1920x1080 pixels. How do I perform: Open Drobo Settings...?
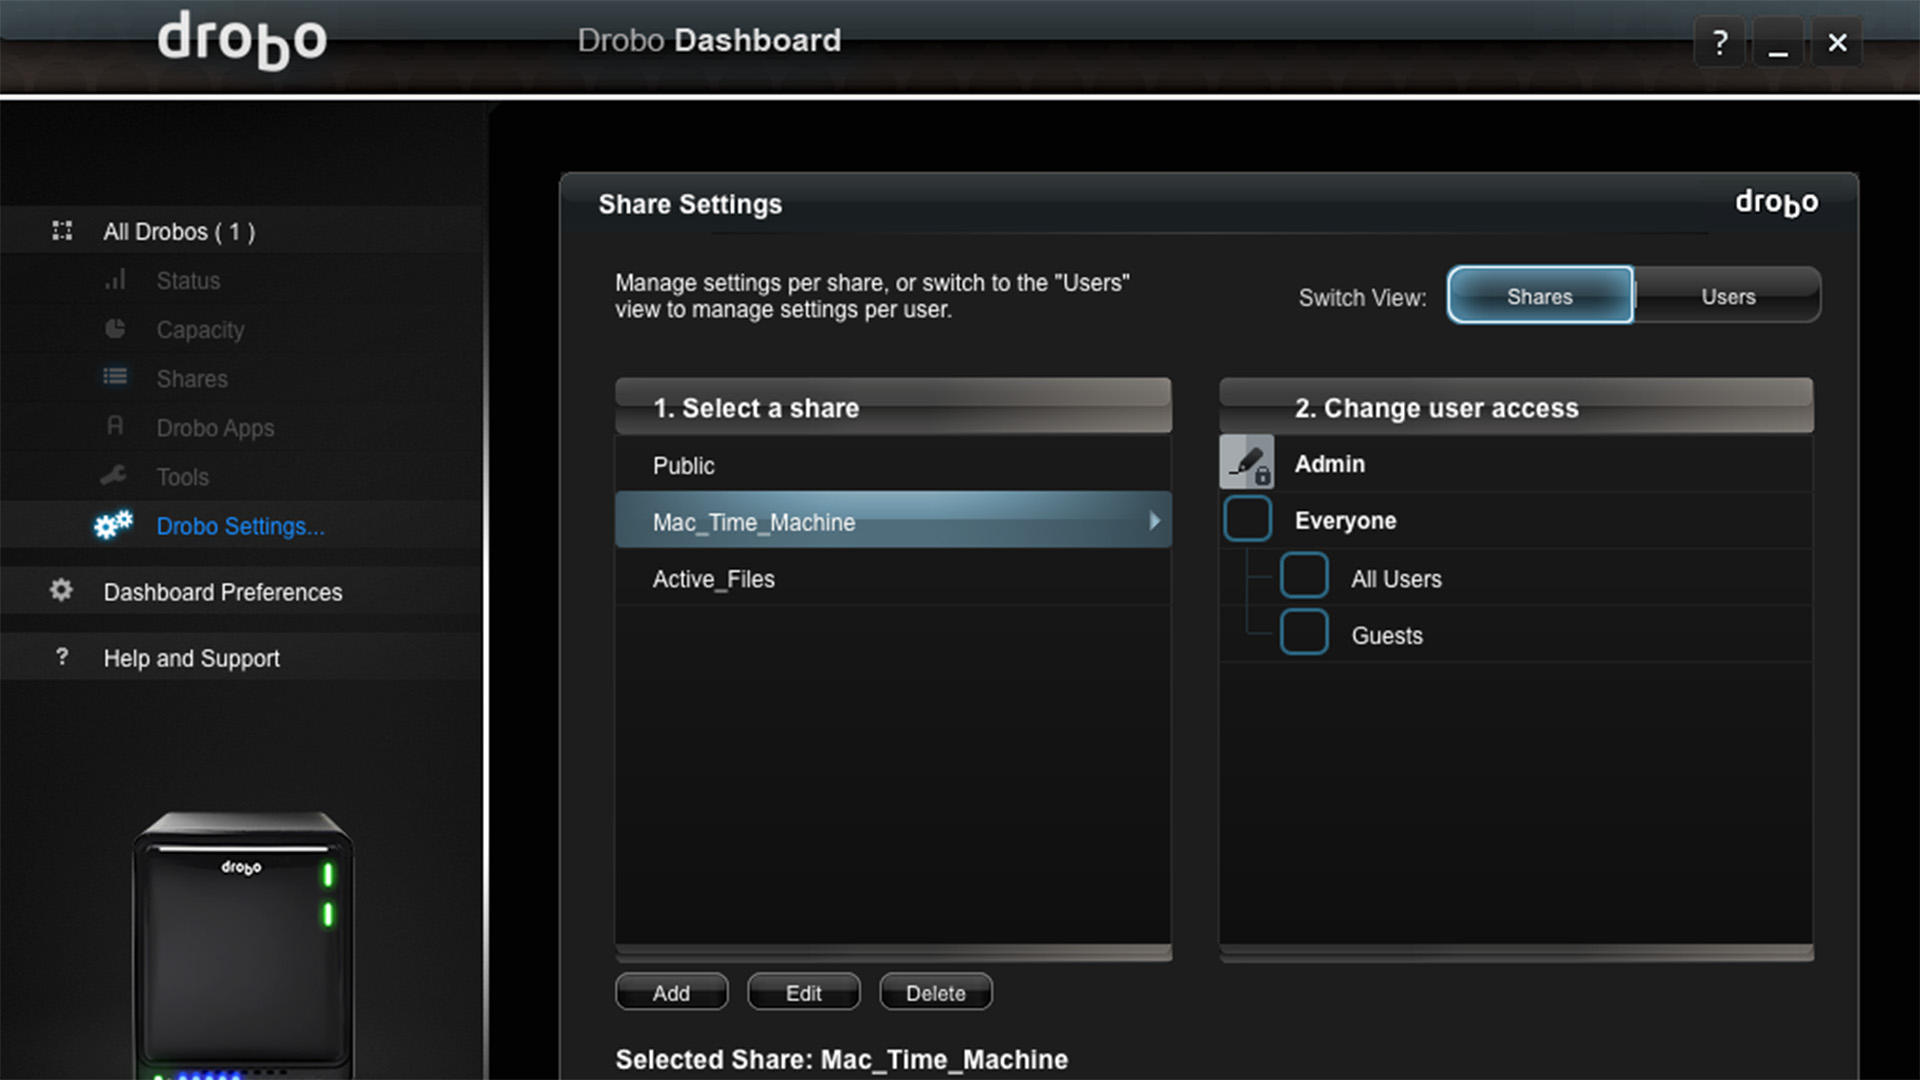(240, 526)
